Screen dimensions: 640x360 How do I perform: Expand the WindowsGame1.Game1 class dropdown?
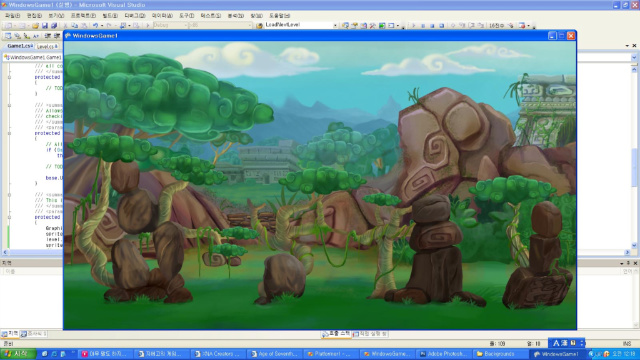(33, 57)
